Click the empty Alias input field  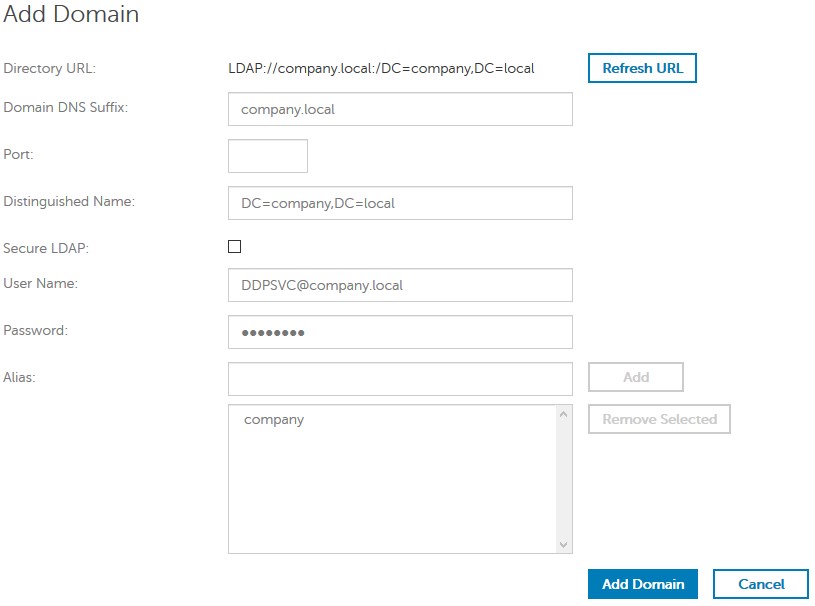click(400, 377)
